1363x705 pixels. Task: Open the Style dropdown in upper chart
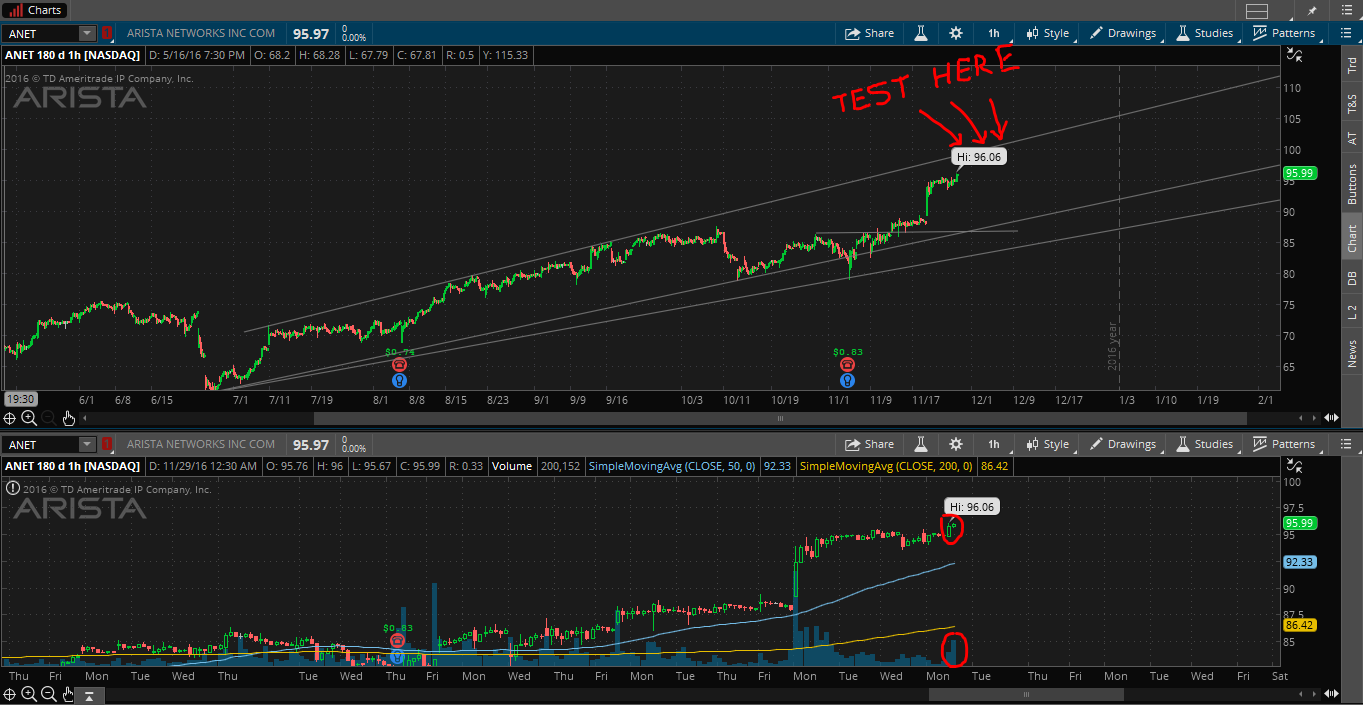pos(1048,33)
